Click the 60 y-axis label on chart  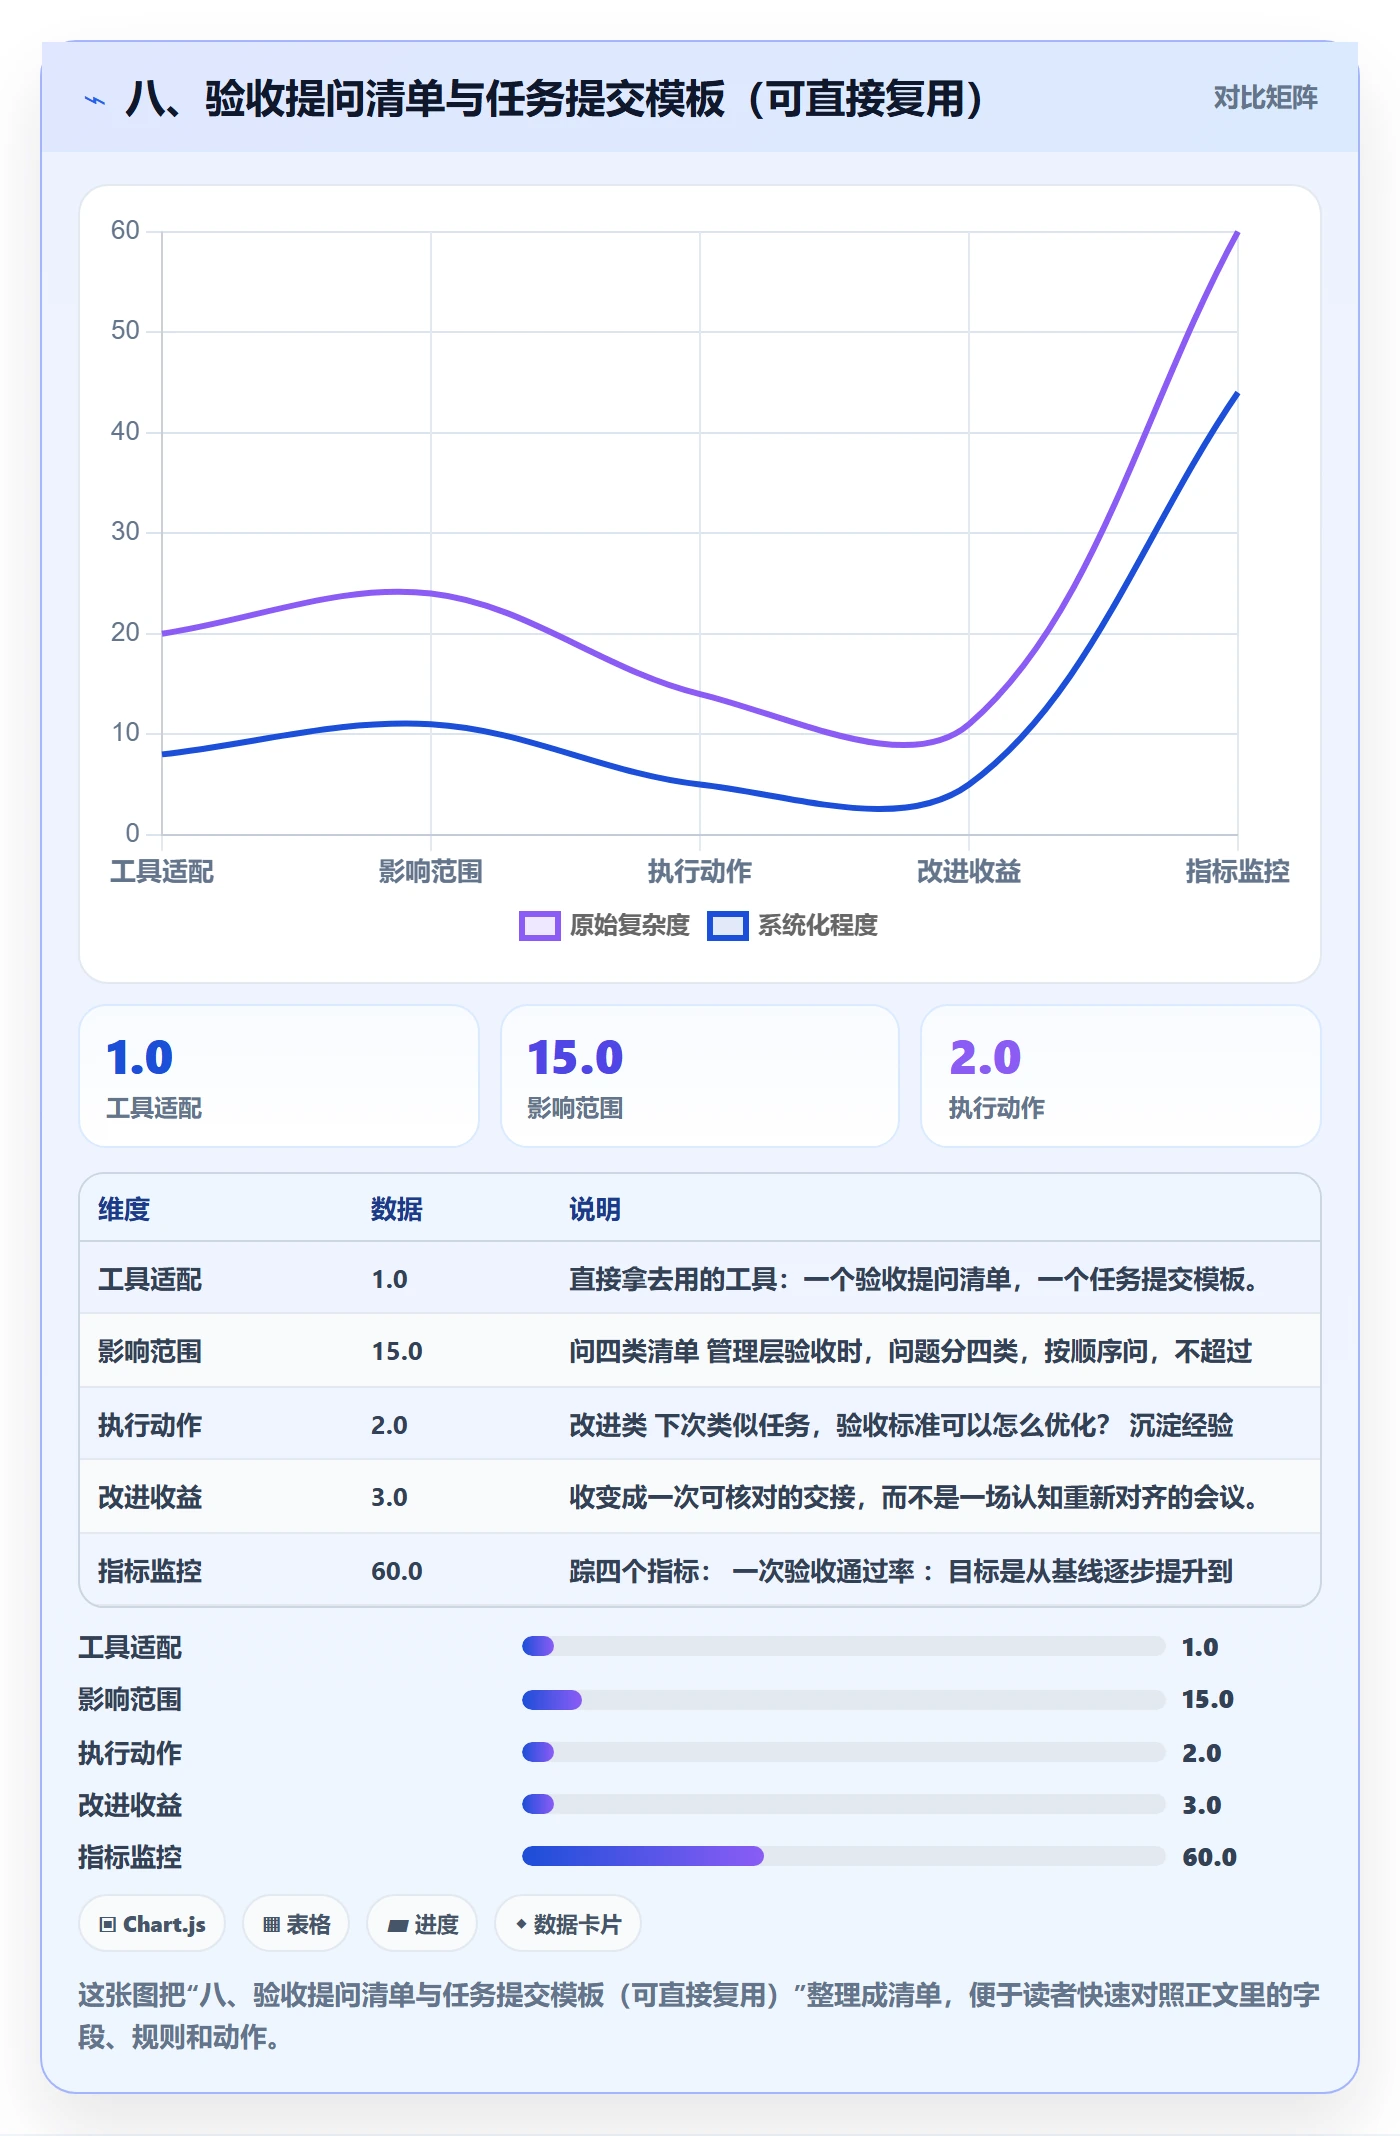click(125, 231)
